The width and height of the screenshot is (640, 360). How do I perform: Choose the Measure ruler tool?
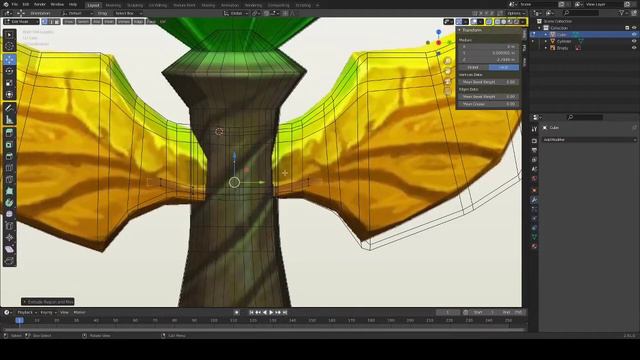[x=9, y=120]
